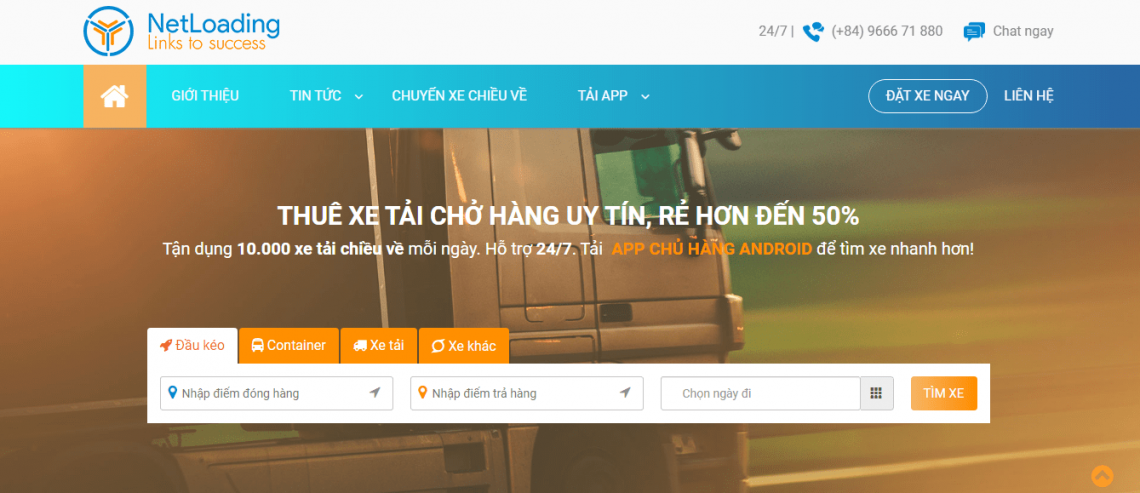Open CHUYẾN XE CHIỀU VỀ menu item
This screenshot has width=1140, height=493.
click(459, 96)
